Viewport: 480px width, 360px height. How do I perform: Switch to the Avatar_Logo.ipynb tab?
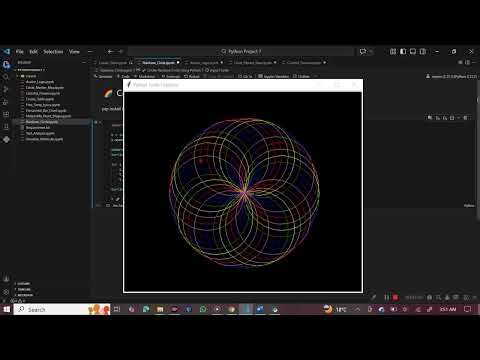click(x=204, y=63)
